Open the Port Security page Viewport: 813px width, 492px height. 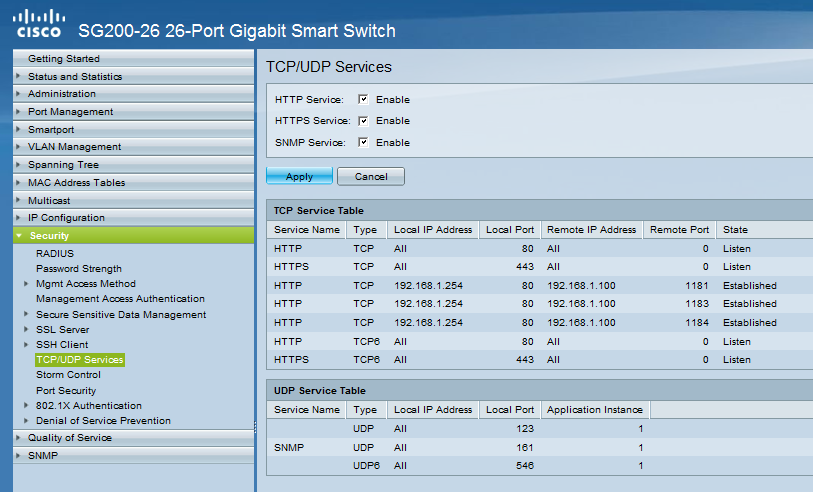click(66, 390)
